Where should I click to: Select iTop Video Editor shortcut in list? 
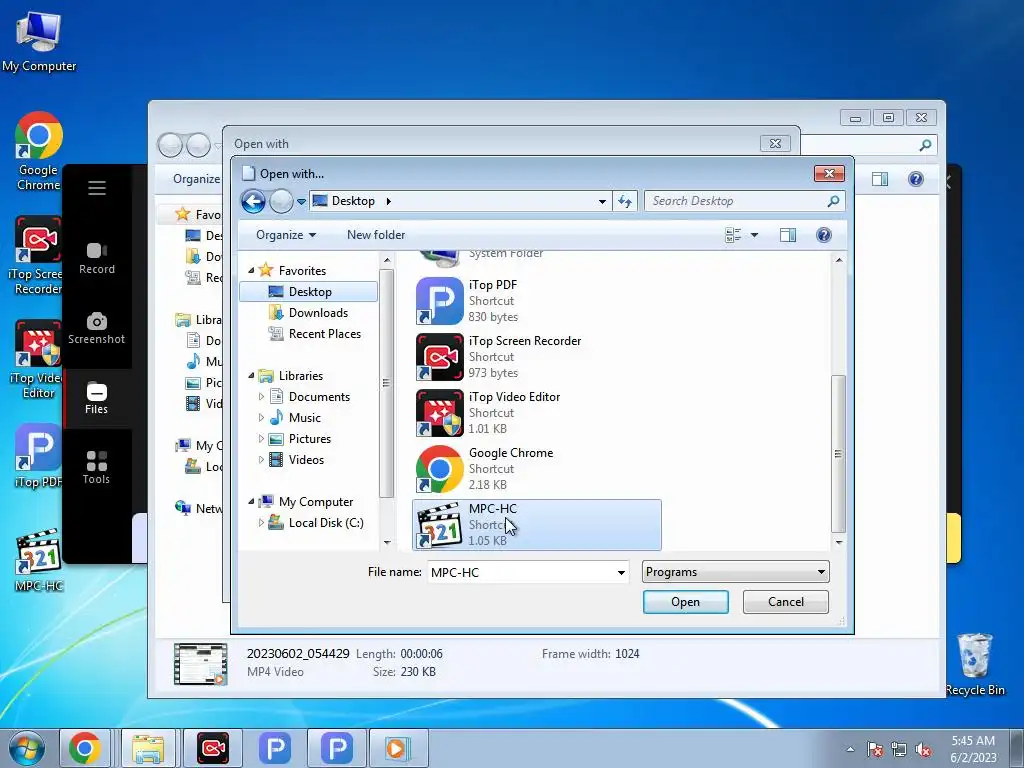536,412
